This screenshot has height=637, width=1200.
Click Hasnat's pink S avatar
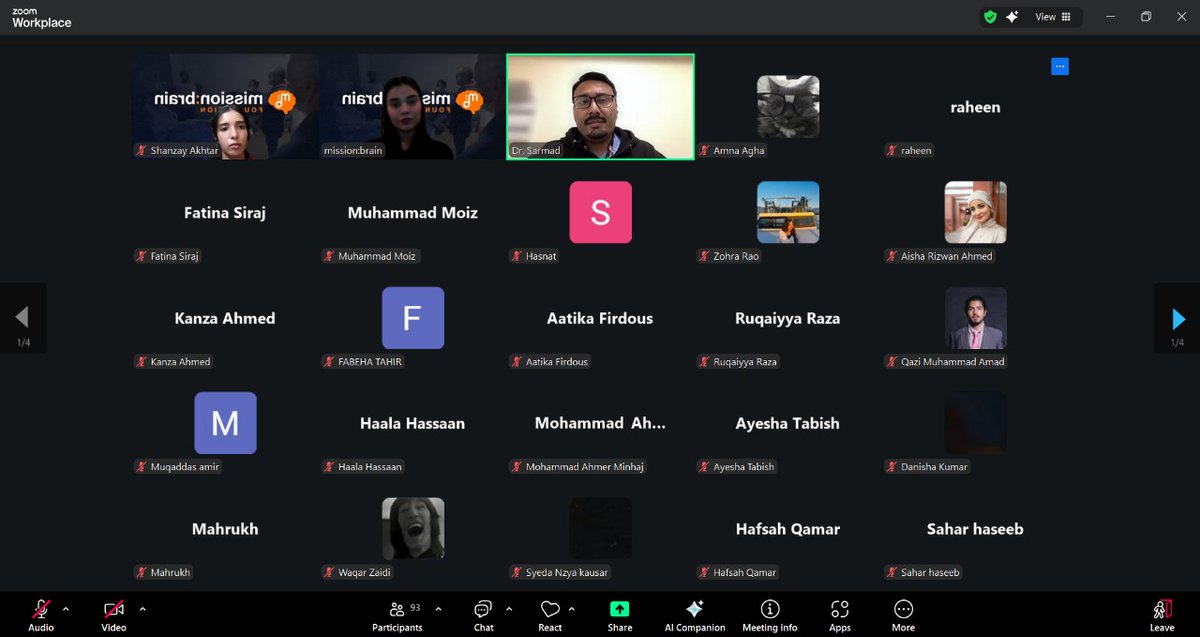click(600, 212)
